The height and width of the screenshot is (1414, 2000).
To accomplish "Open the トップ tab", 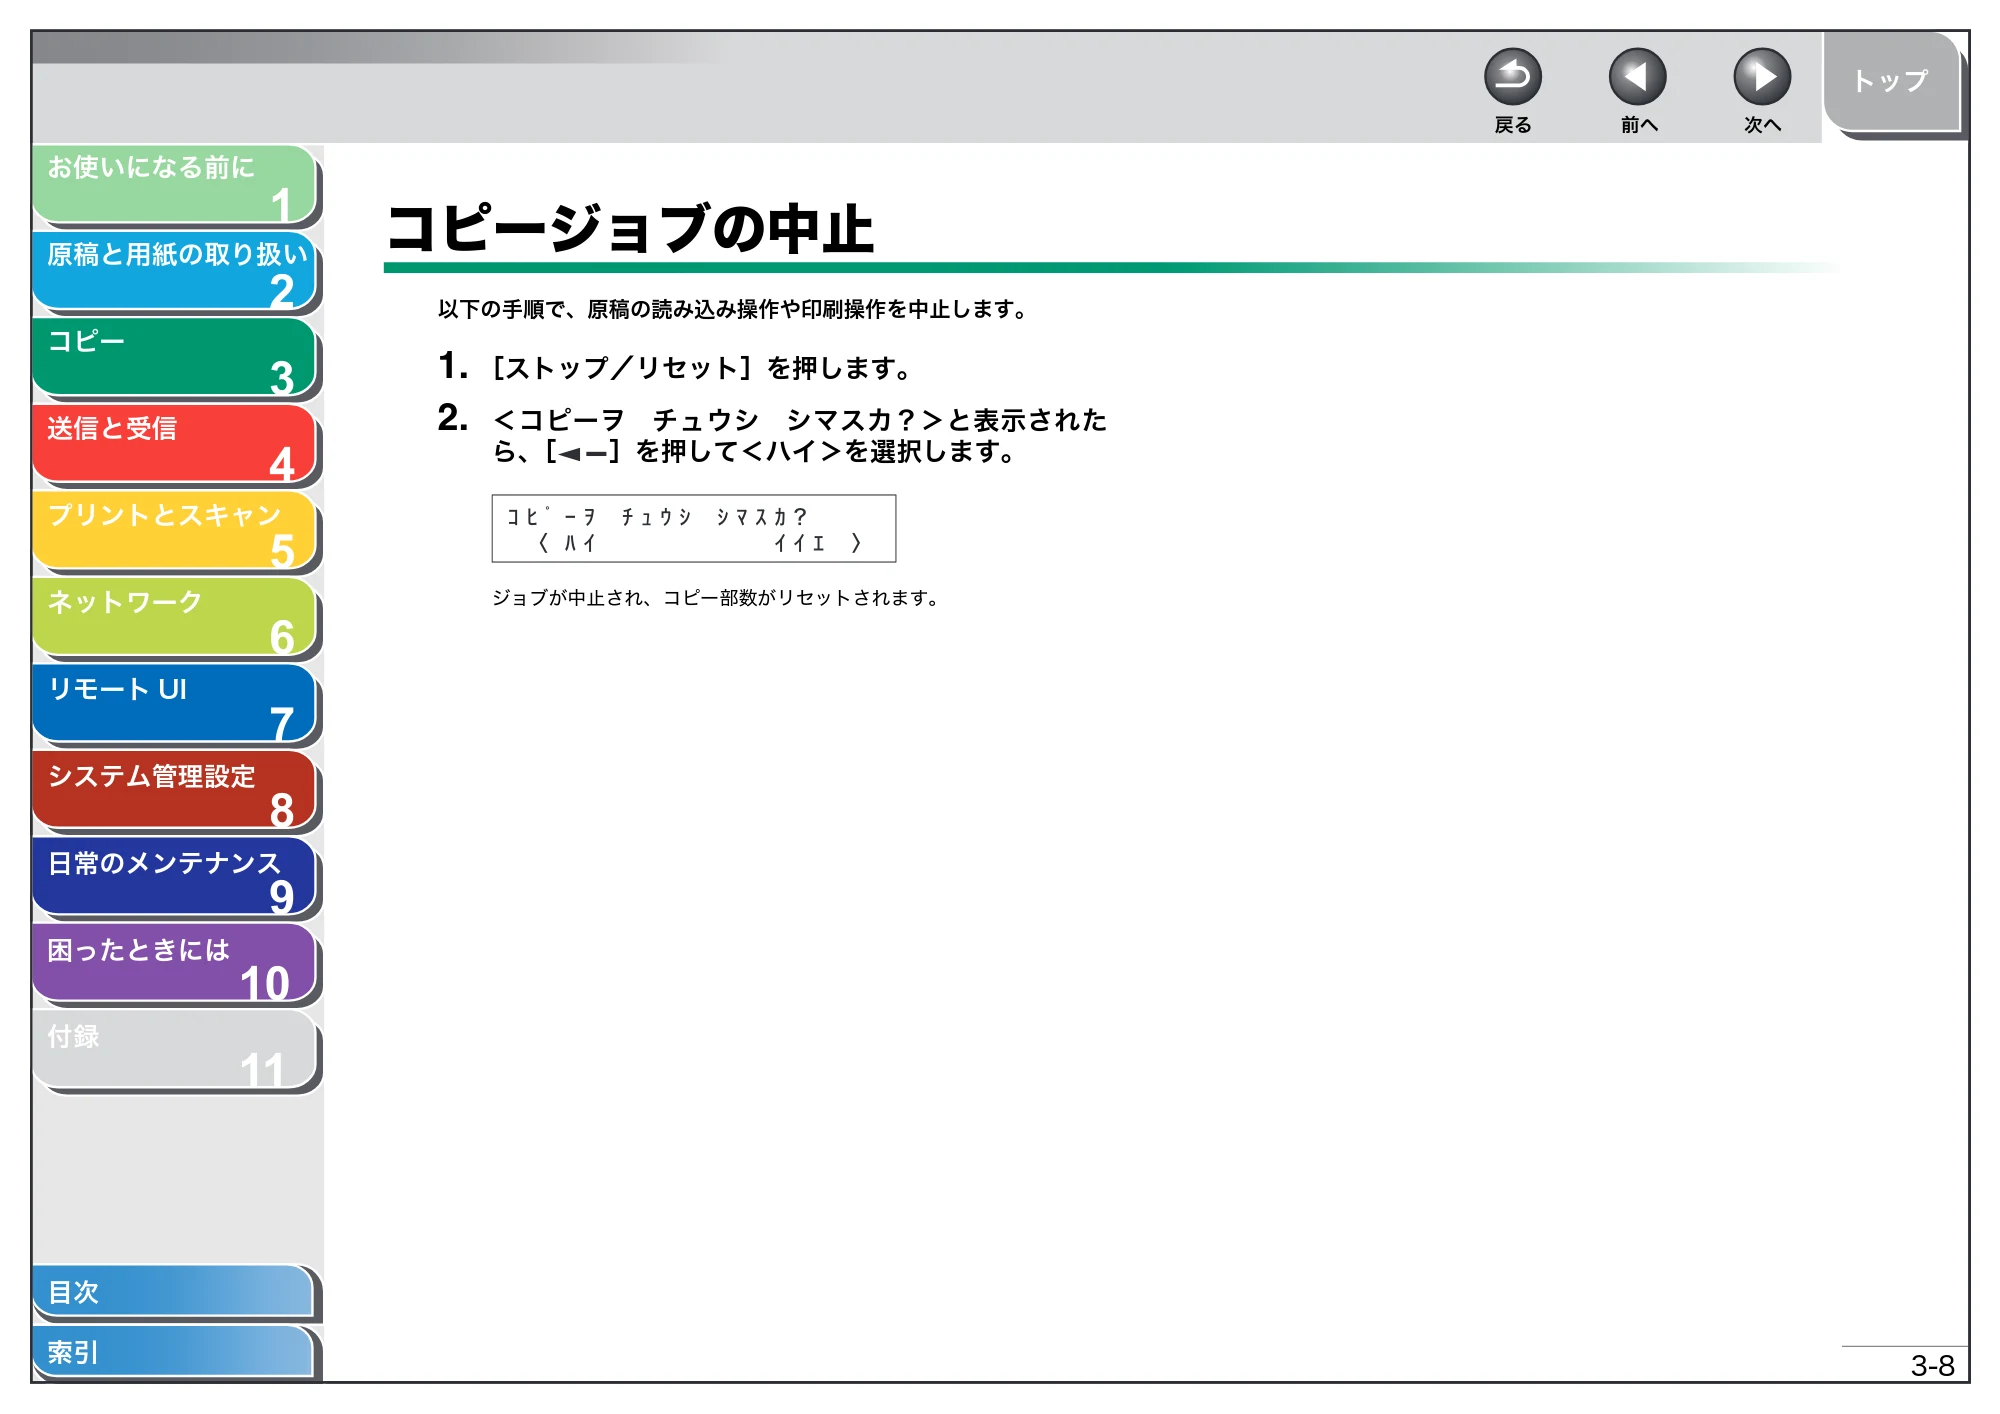I will pyautogui.click(x=1891, y=83).
